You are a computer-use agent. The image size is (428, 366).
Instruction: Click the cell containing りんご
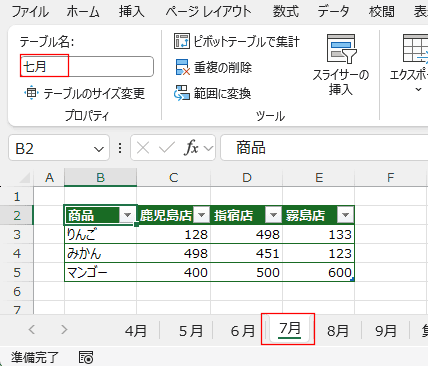(x=100, y=234)
